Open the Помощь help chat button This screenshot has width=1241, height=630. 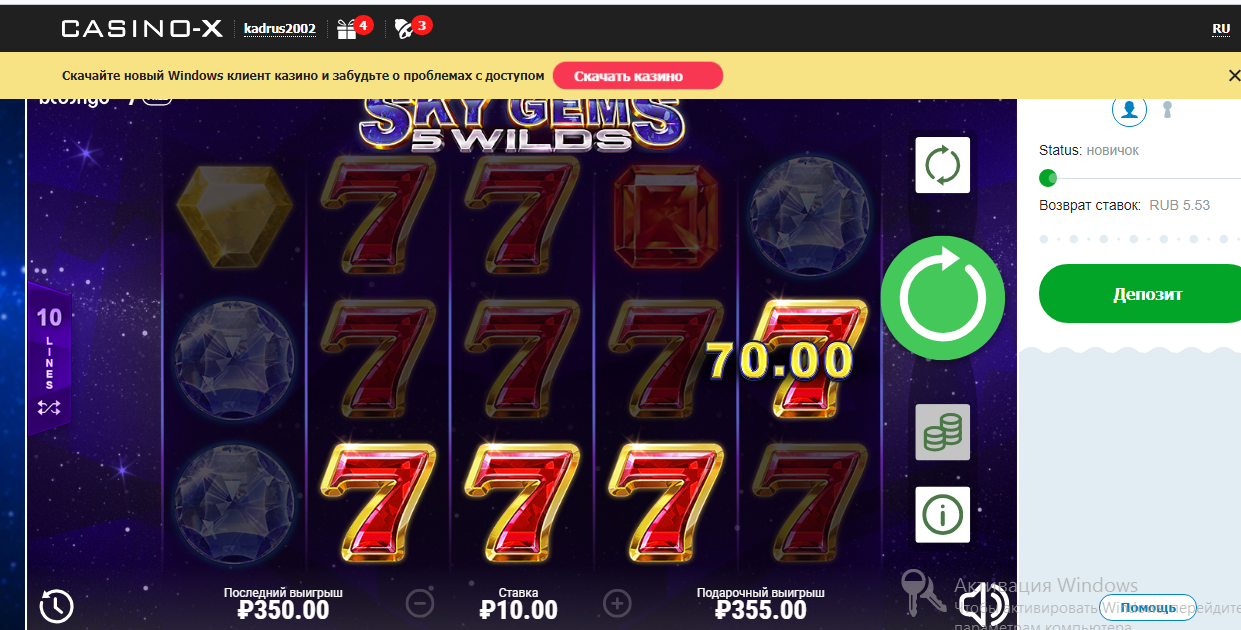point(1147,607)
